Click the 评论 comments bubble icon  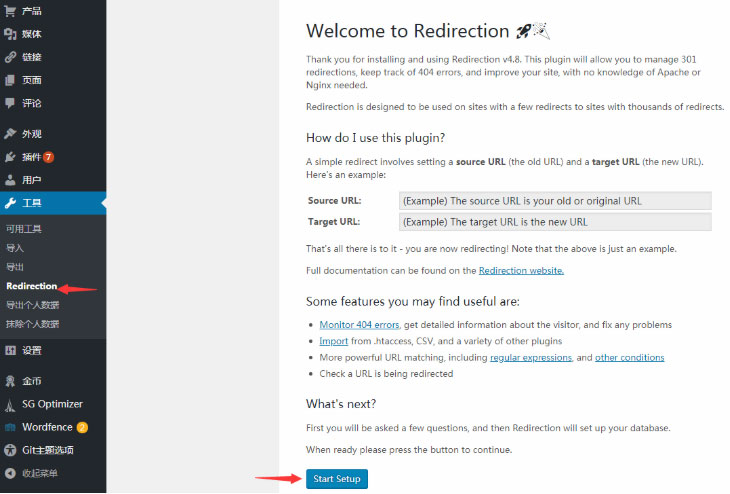tap(10, 103)
